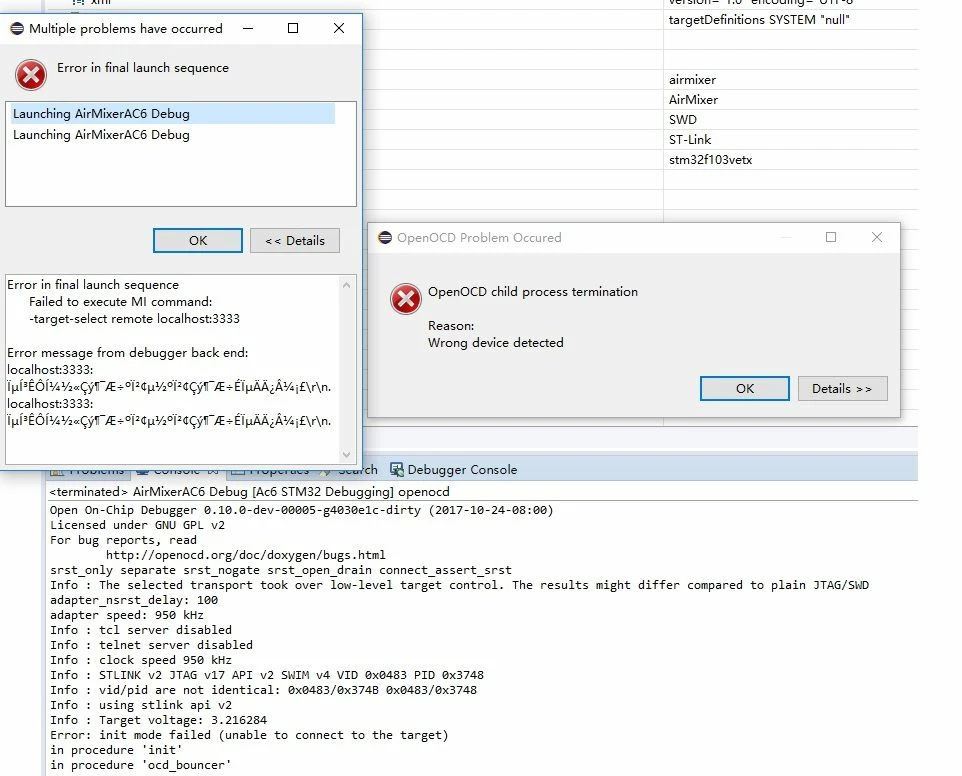Click Eclipse icon in Multiple problems title bar

pyautogui.click(x=17, y=28)
